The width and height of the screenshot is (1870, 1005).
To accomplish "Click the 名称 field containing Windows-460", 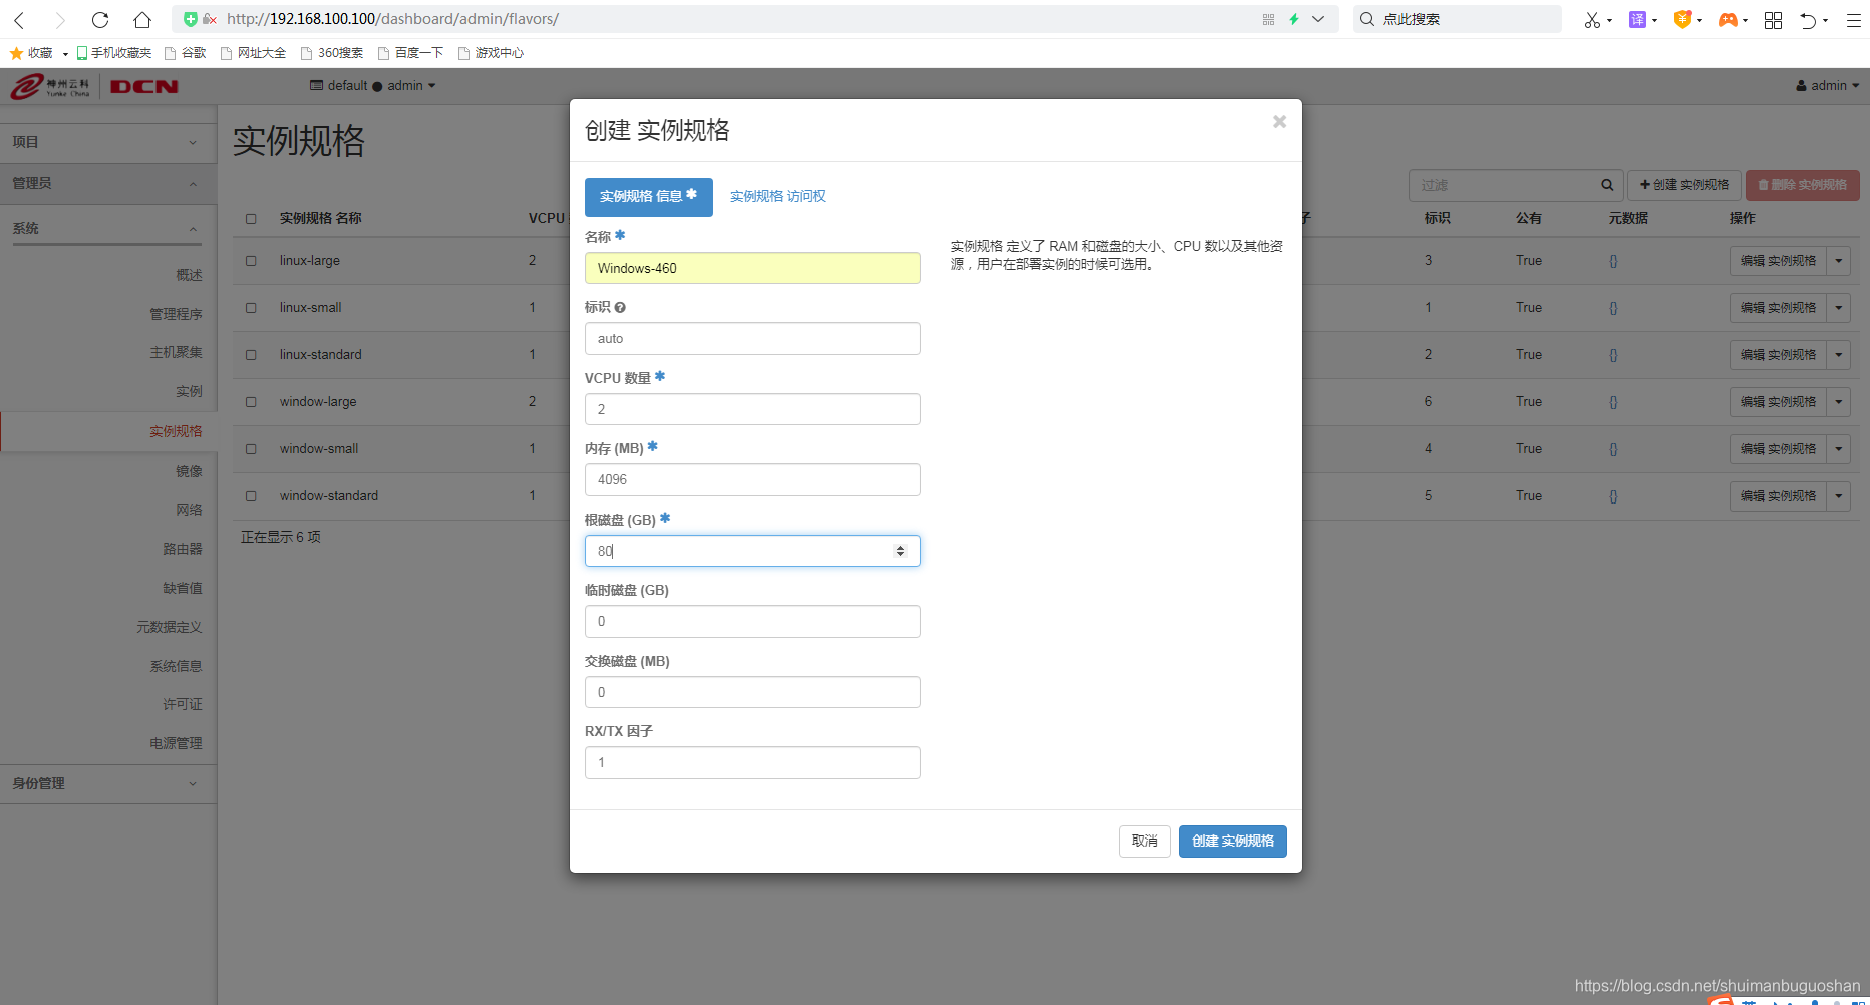I will tap(753, 268).
